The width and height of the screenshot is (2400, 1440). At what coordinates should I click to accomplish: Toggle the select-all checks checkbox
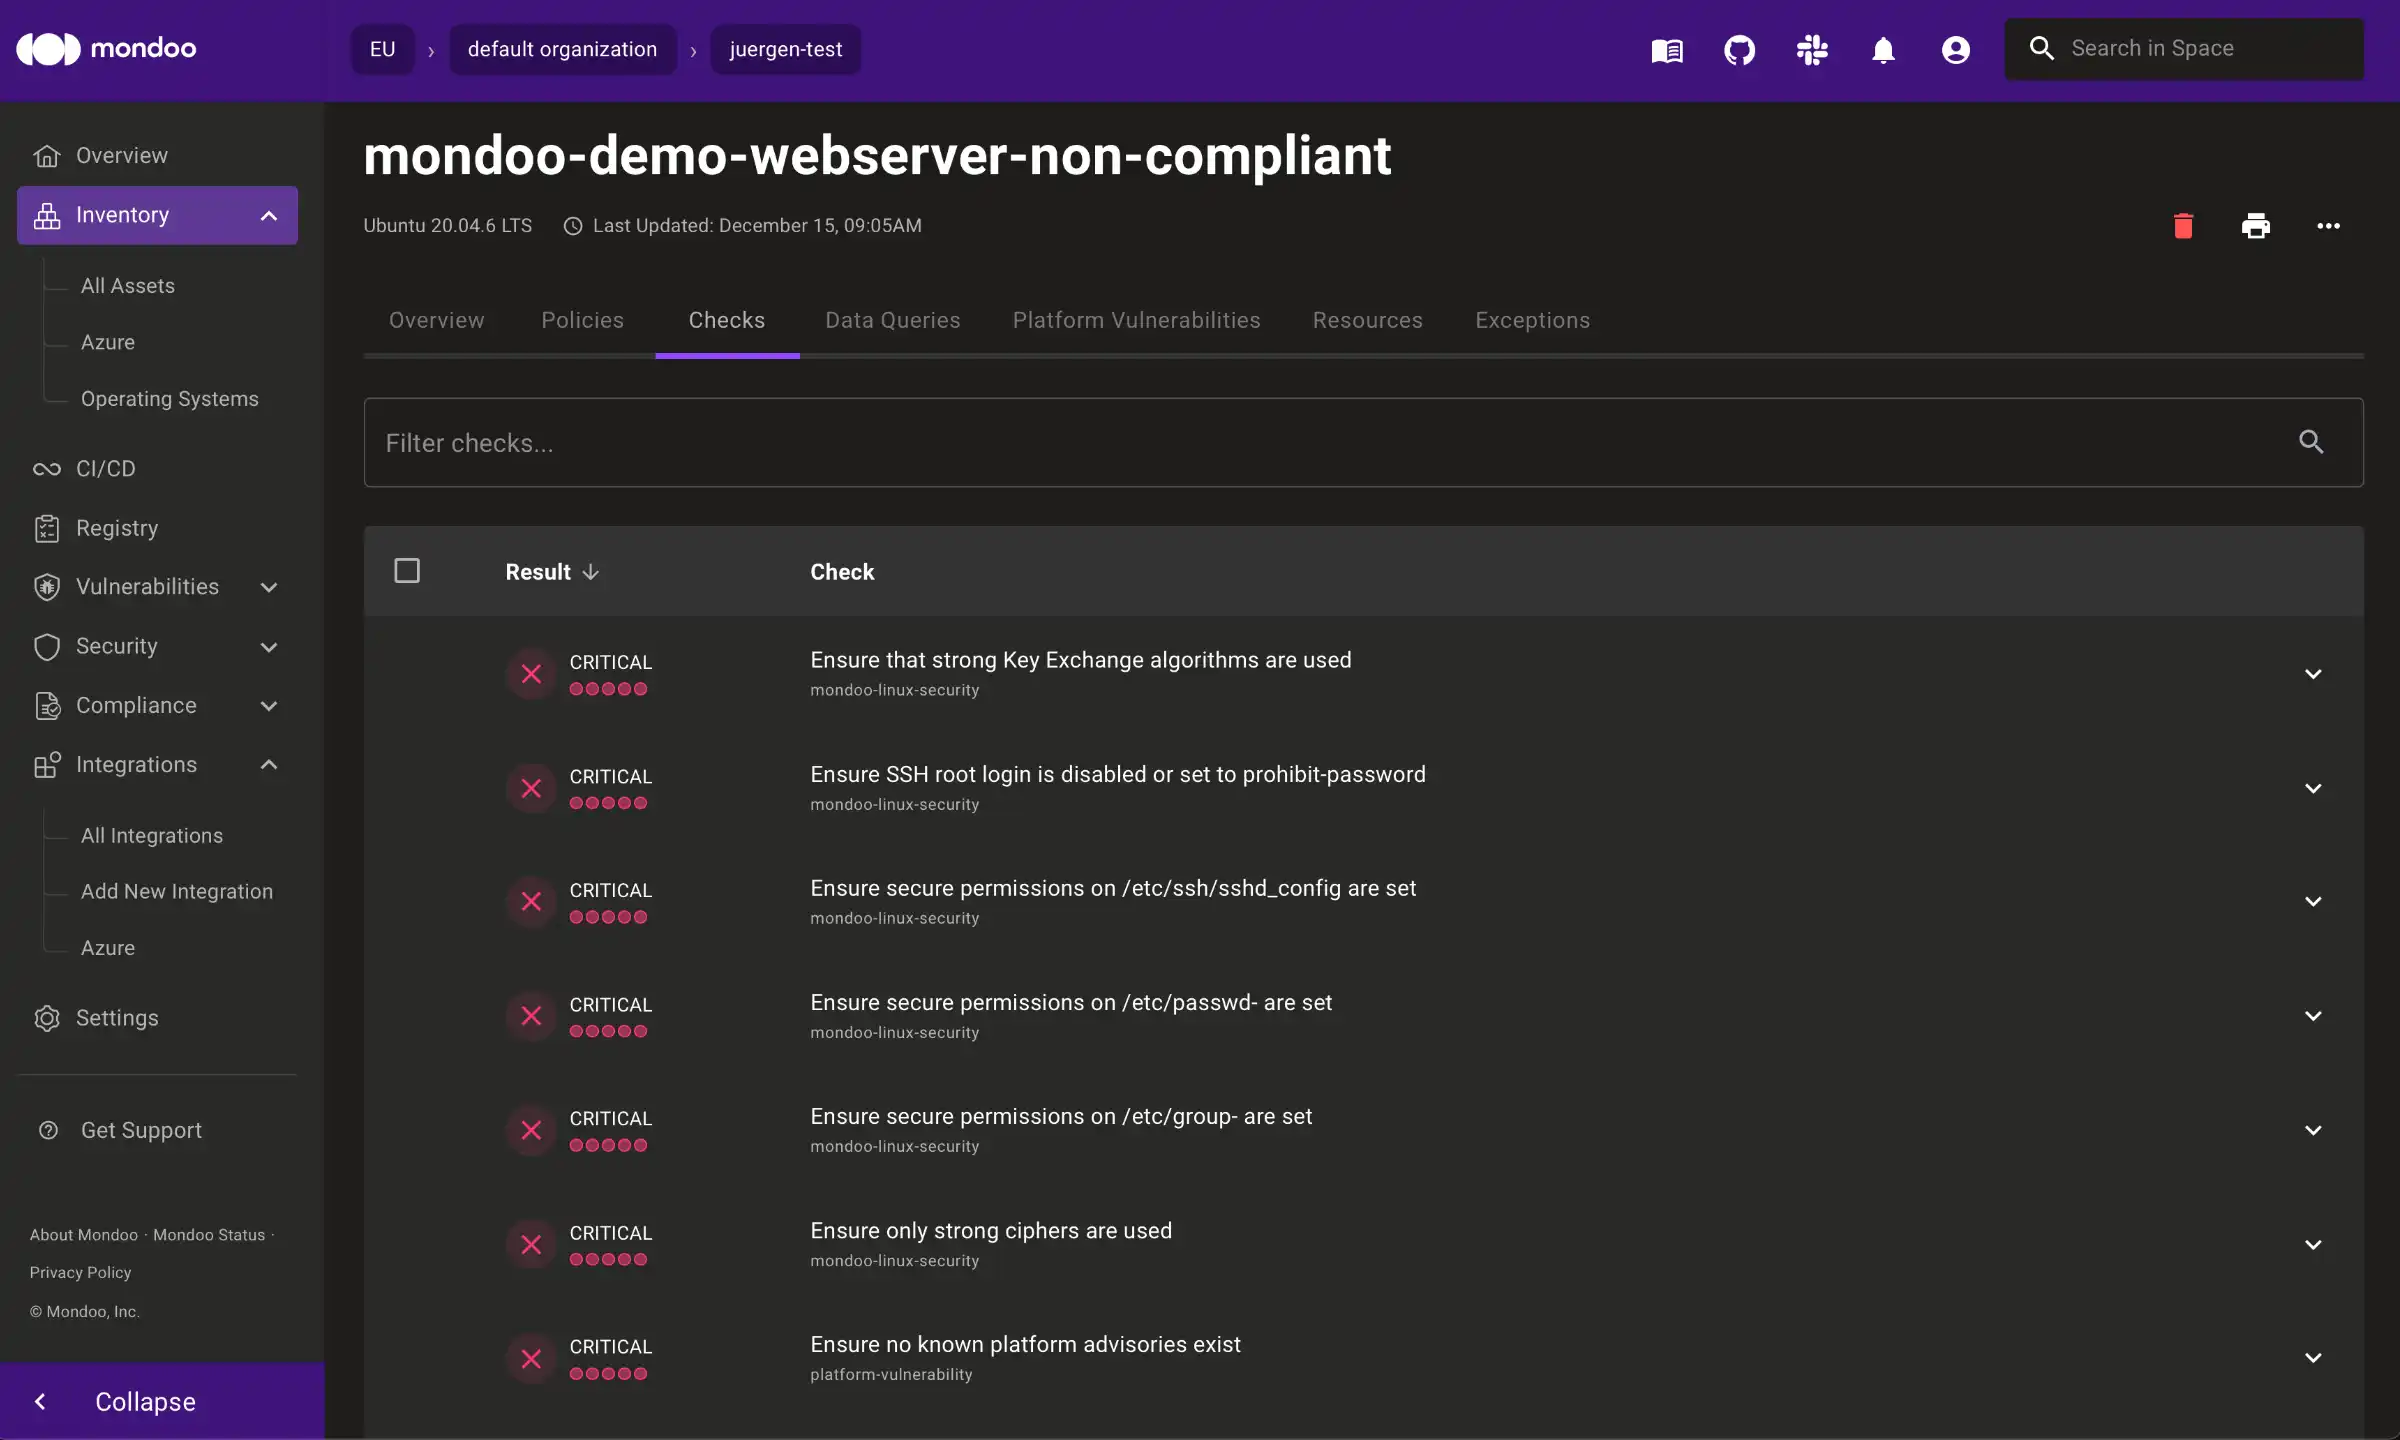click(407, 571)
